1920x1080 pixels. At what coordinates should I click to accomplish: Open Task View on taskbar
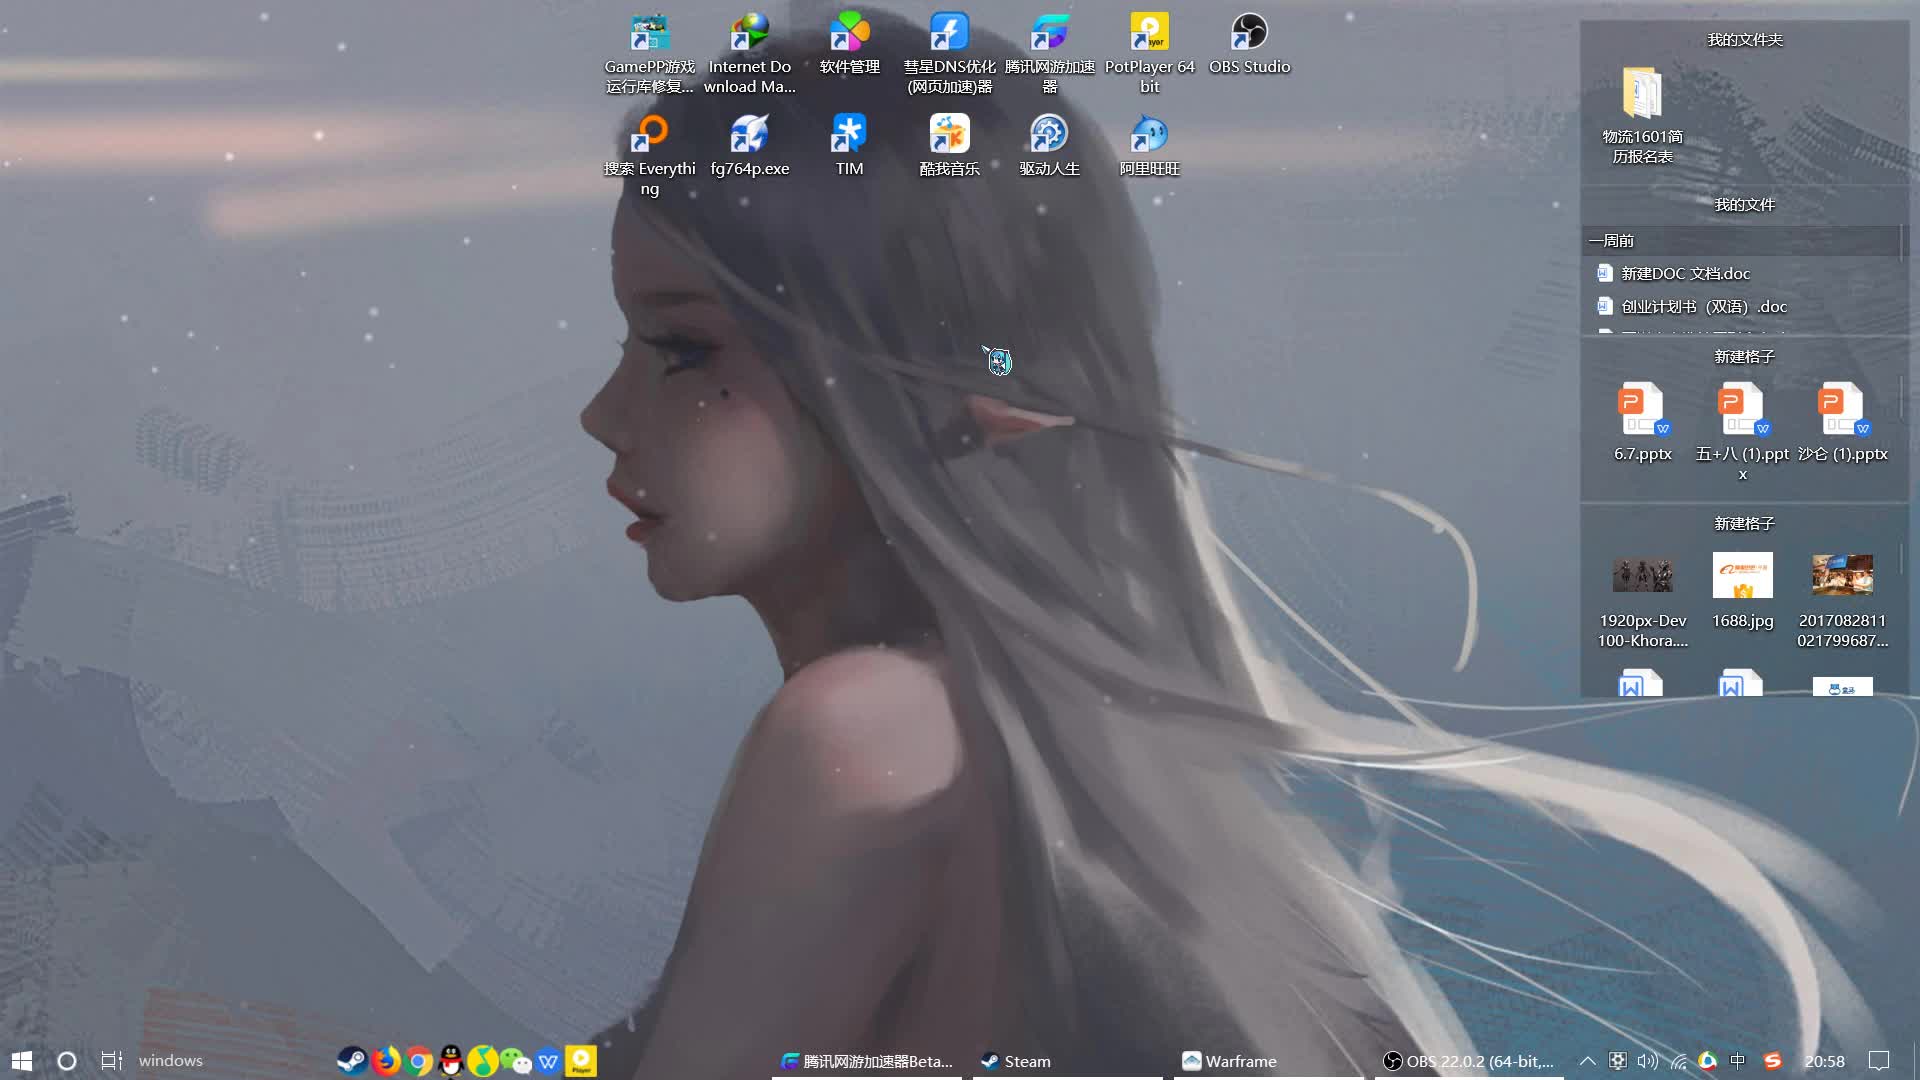click(112, 1060)
